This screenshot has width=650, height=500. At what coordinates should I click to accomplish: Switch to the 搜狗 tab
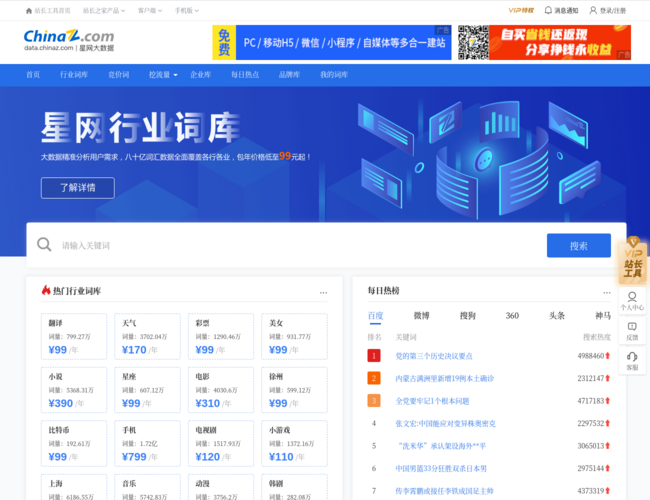point(468,316)
